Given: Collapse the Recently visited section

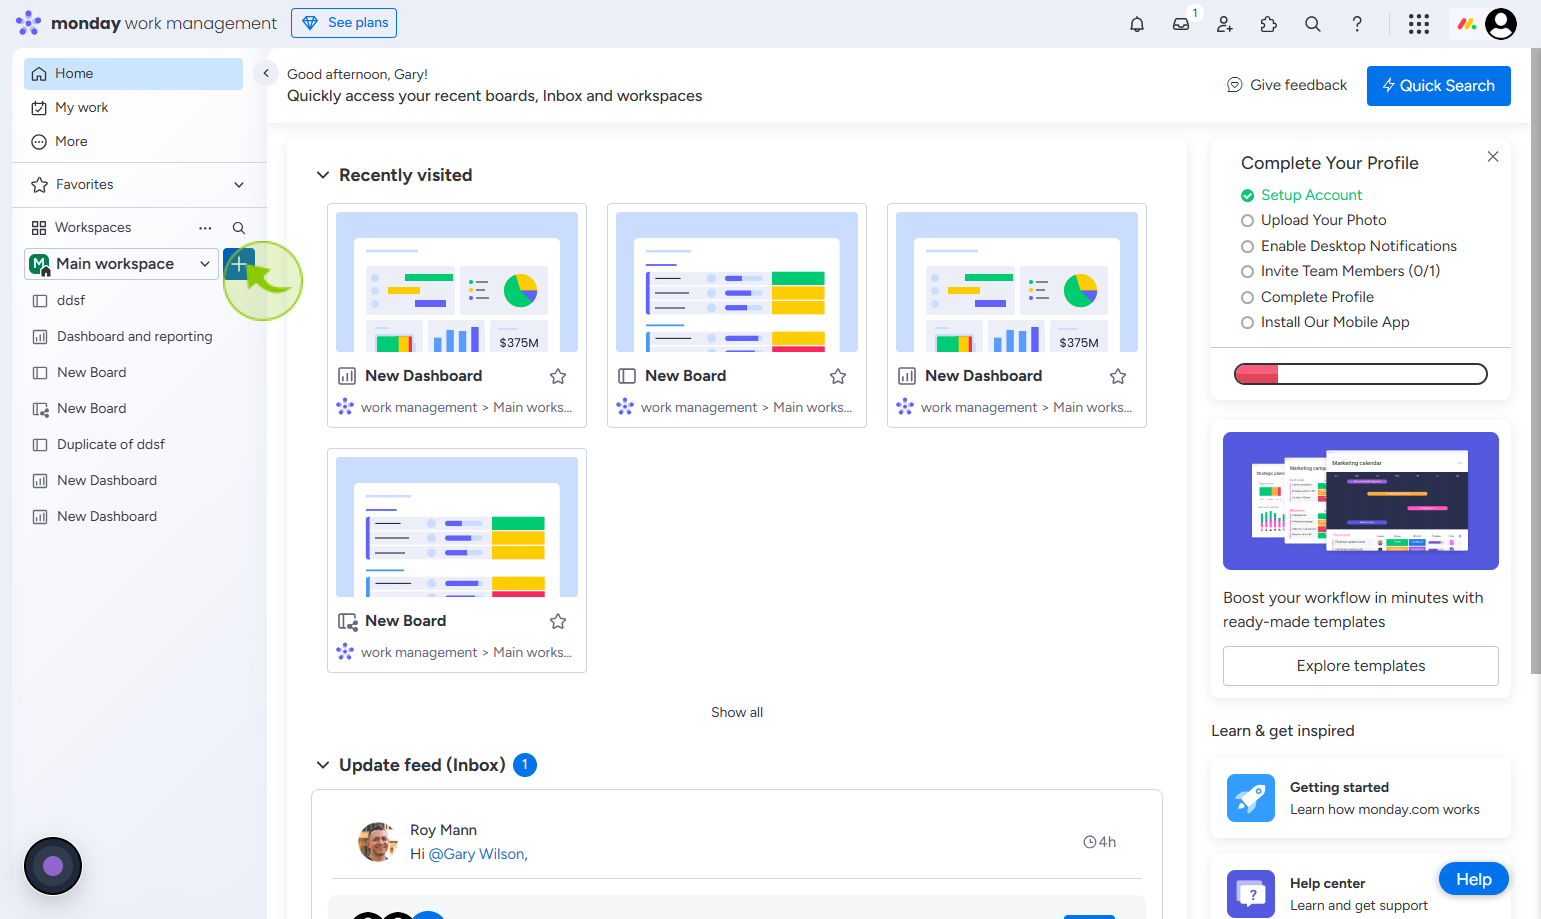Looking at the screenshot, I should click(x=323, y=175).
